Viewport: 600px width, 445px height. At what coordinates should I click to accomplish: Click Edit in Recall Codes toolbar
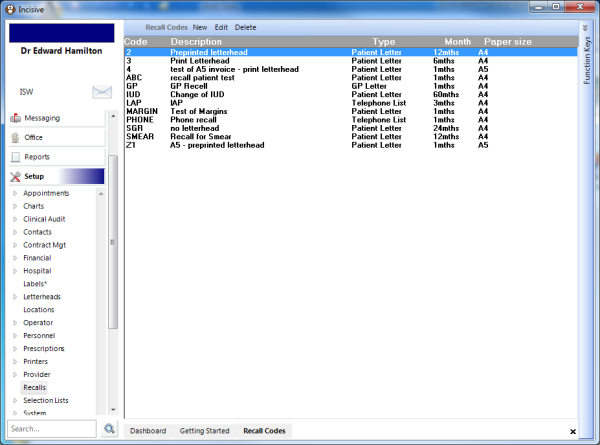(x=221, y=28)
